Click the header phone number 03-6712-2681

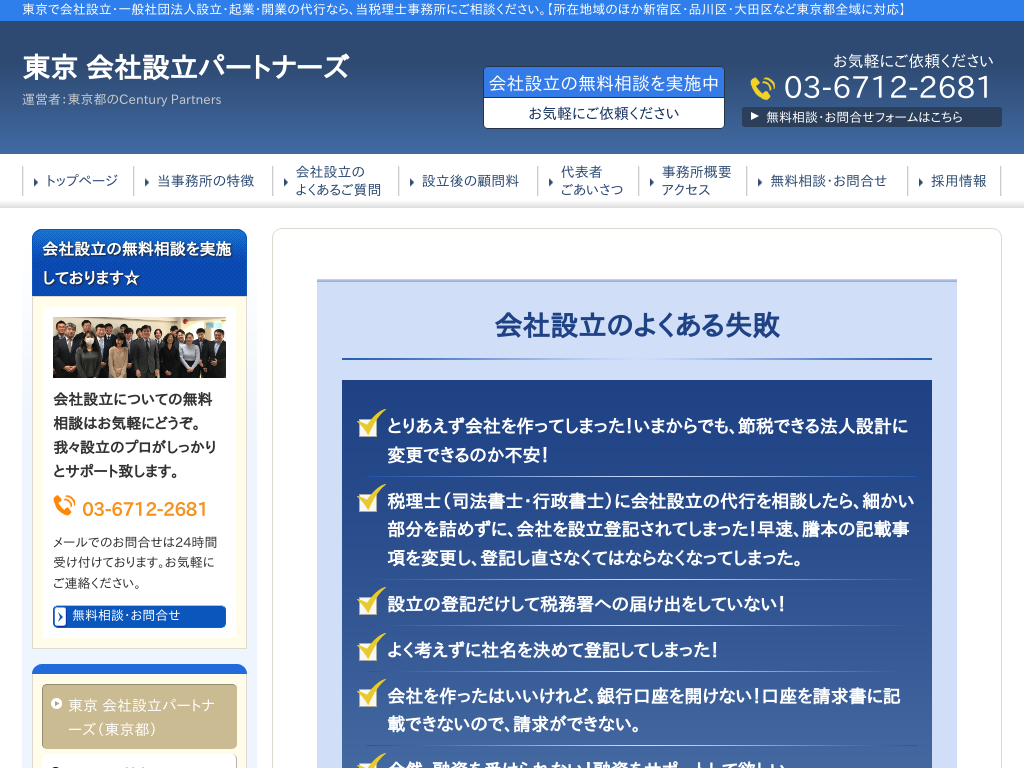click(888, 88)
